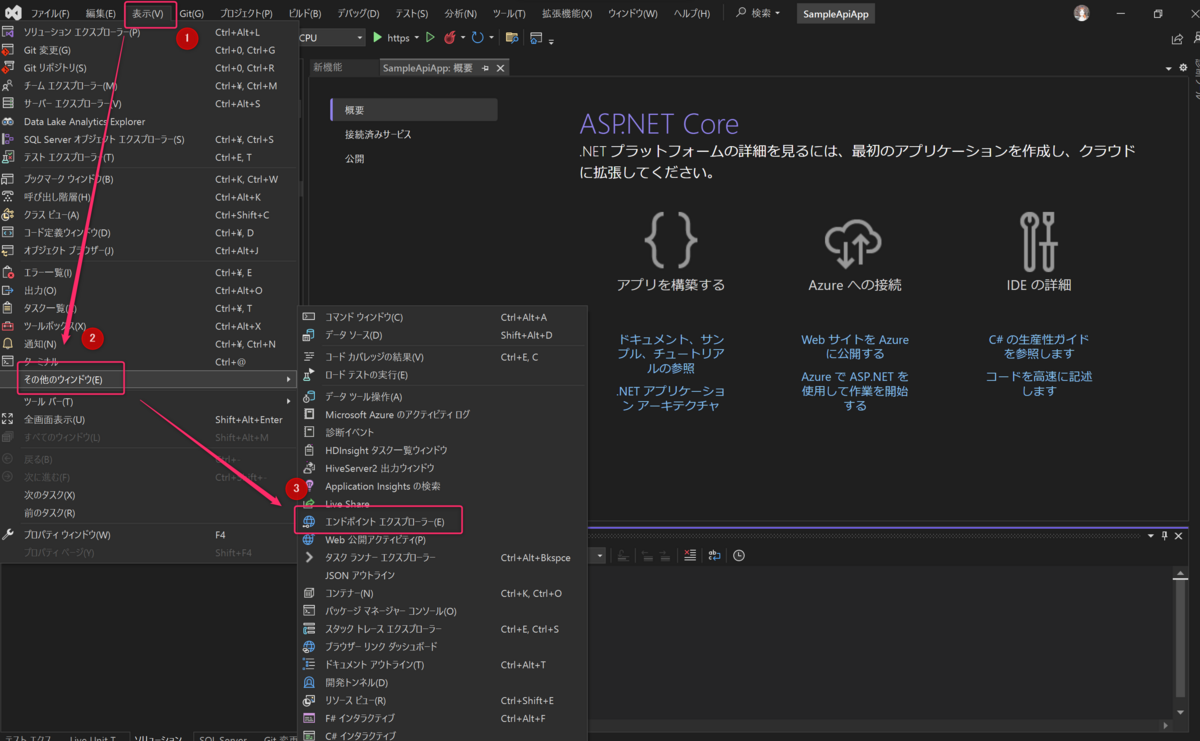This screenshot has width=1200, height=741.
Task: Open プロパティ ウィンドウ from menu
Action: [x=148, y=535]
